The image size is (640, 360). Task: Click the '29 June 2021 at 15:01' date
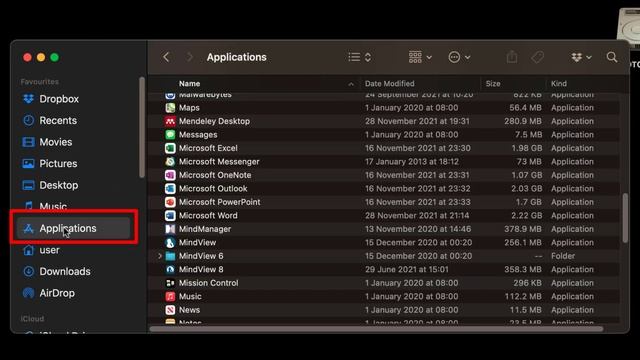click(407, 269)
